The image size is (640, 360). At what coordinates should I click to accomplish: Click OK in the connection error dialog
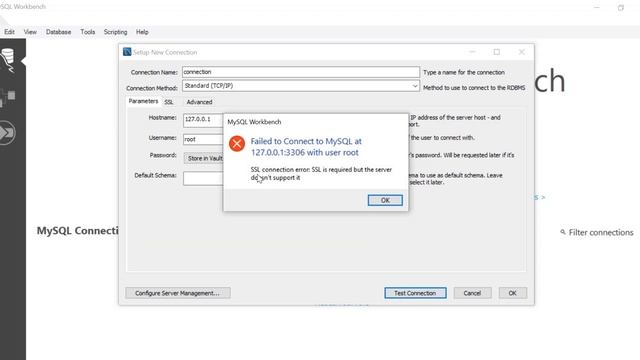pos(385,200)
